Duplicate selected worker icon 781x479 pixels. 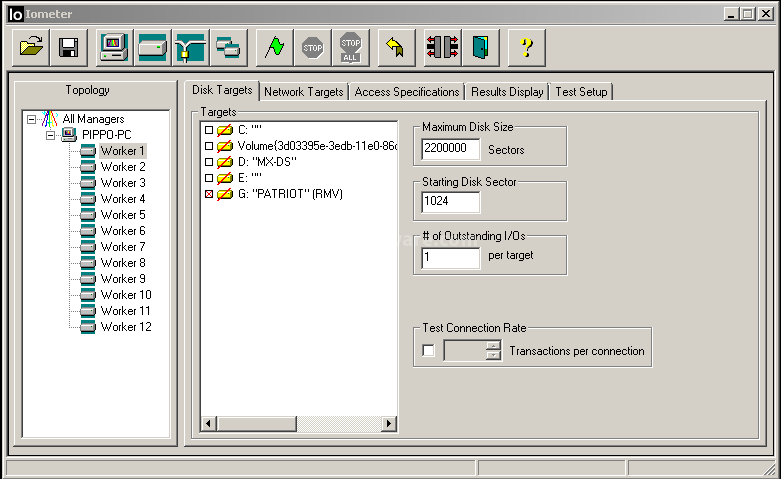tap(229, 48)
